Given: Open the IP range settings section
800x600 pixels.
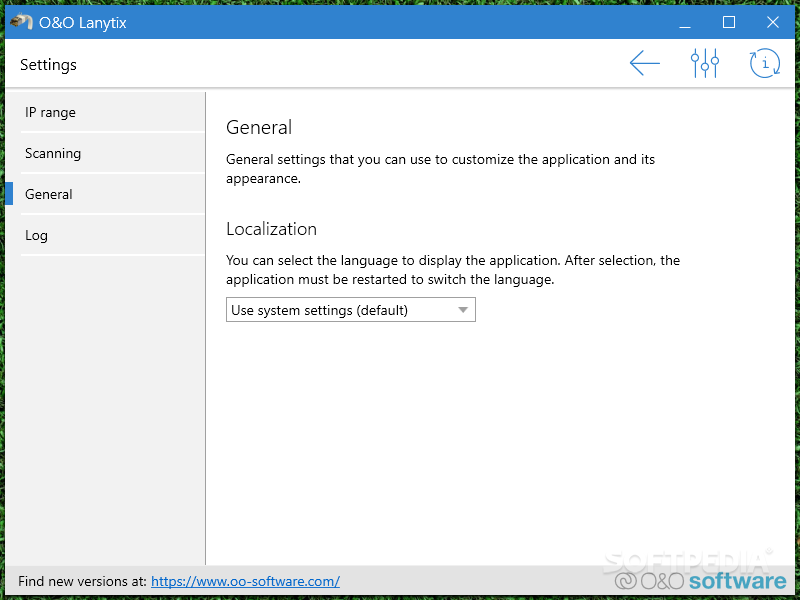Looking at the screenshot, I should pos(112,112).
